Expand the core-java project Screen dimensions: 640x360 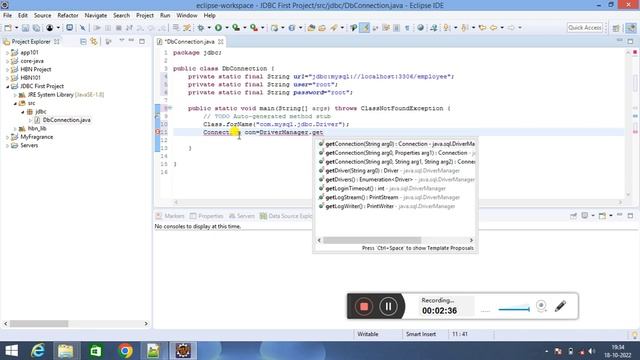tap(7, 61)
